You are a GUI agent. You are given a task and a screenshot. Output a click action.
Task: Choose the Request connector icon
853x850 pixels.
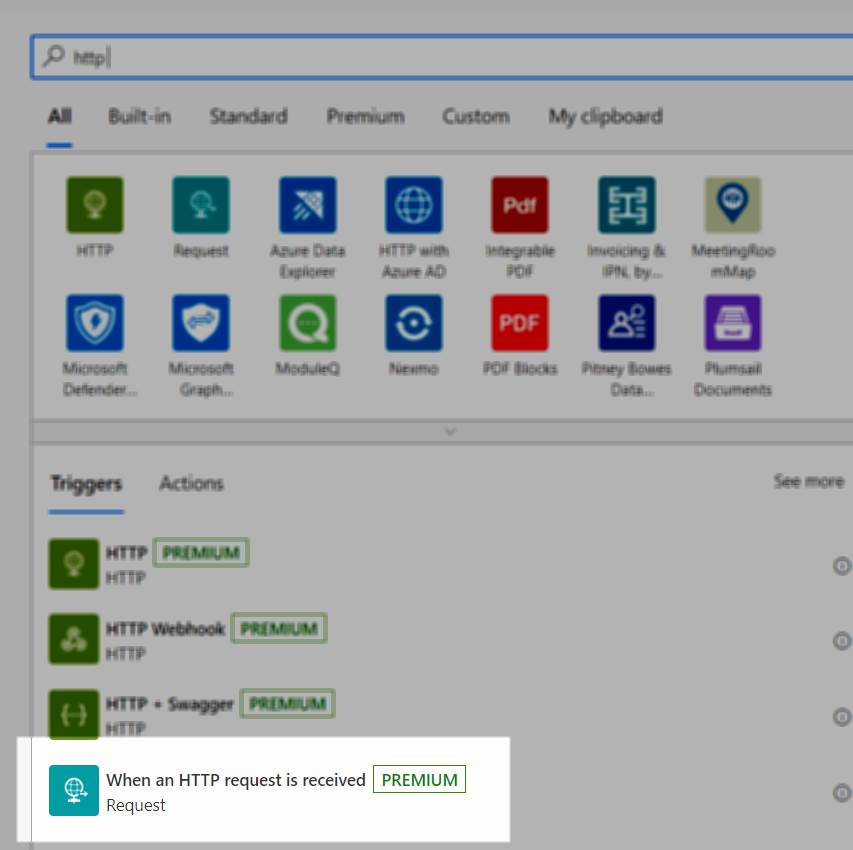pos(201,206)
